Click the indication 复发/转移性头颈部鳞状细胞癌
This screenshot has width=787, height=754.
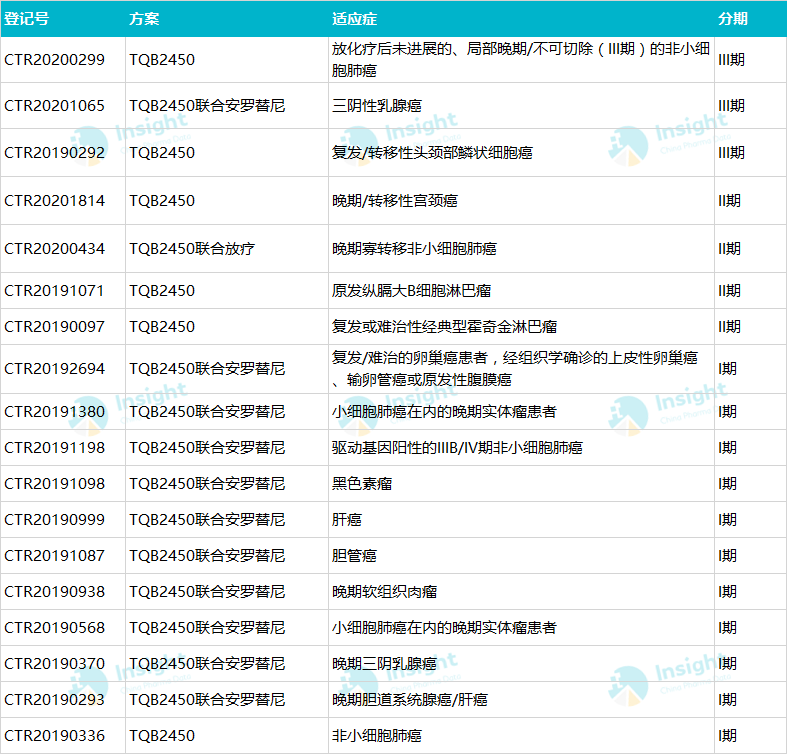click(432, 153)
